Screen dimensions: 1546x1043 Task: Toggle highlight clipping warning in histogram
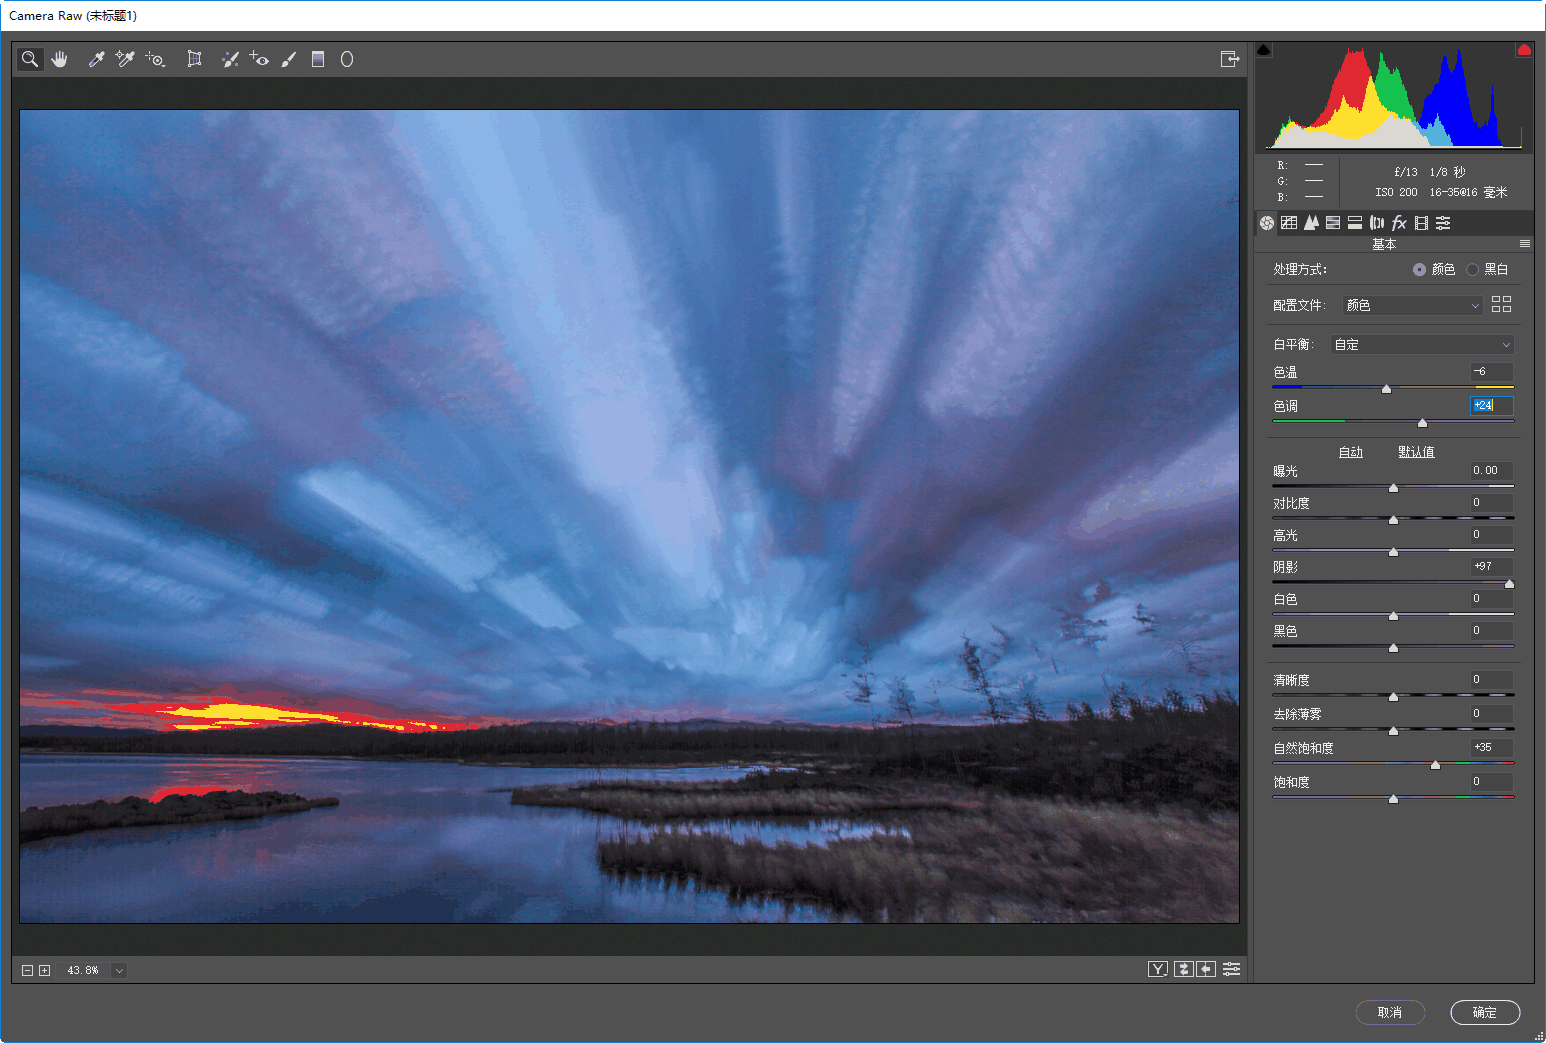tap(1523, 50)
